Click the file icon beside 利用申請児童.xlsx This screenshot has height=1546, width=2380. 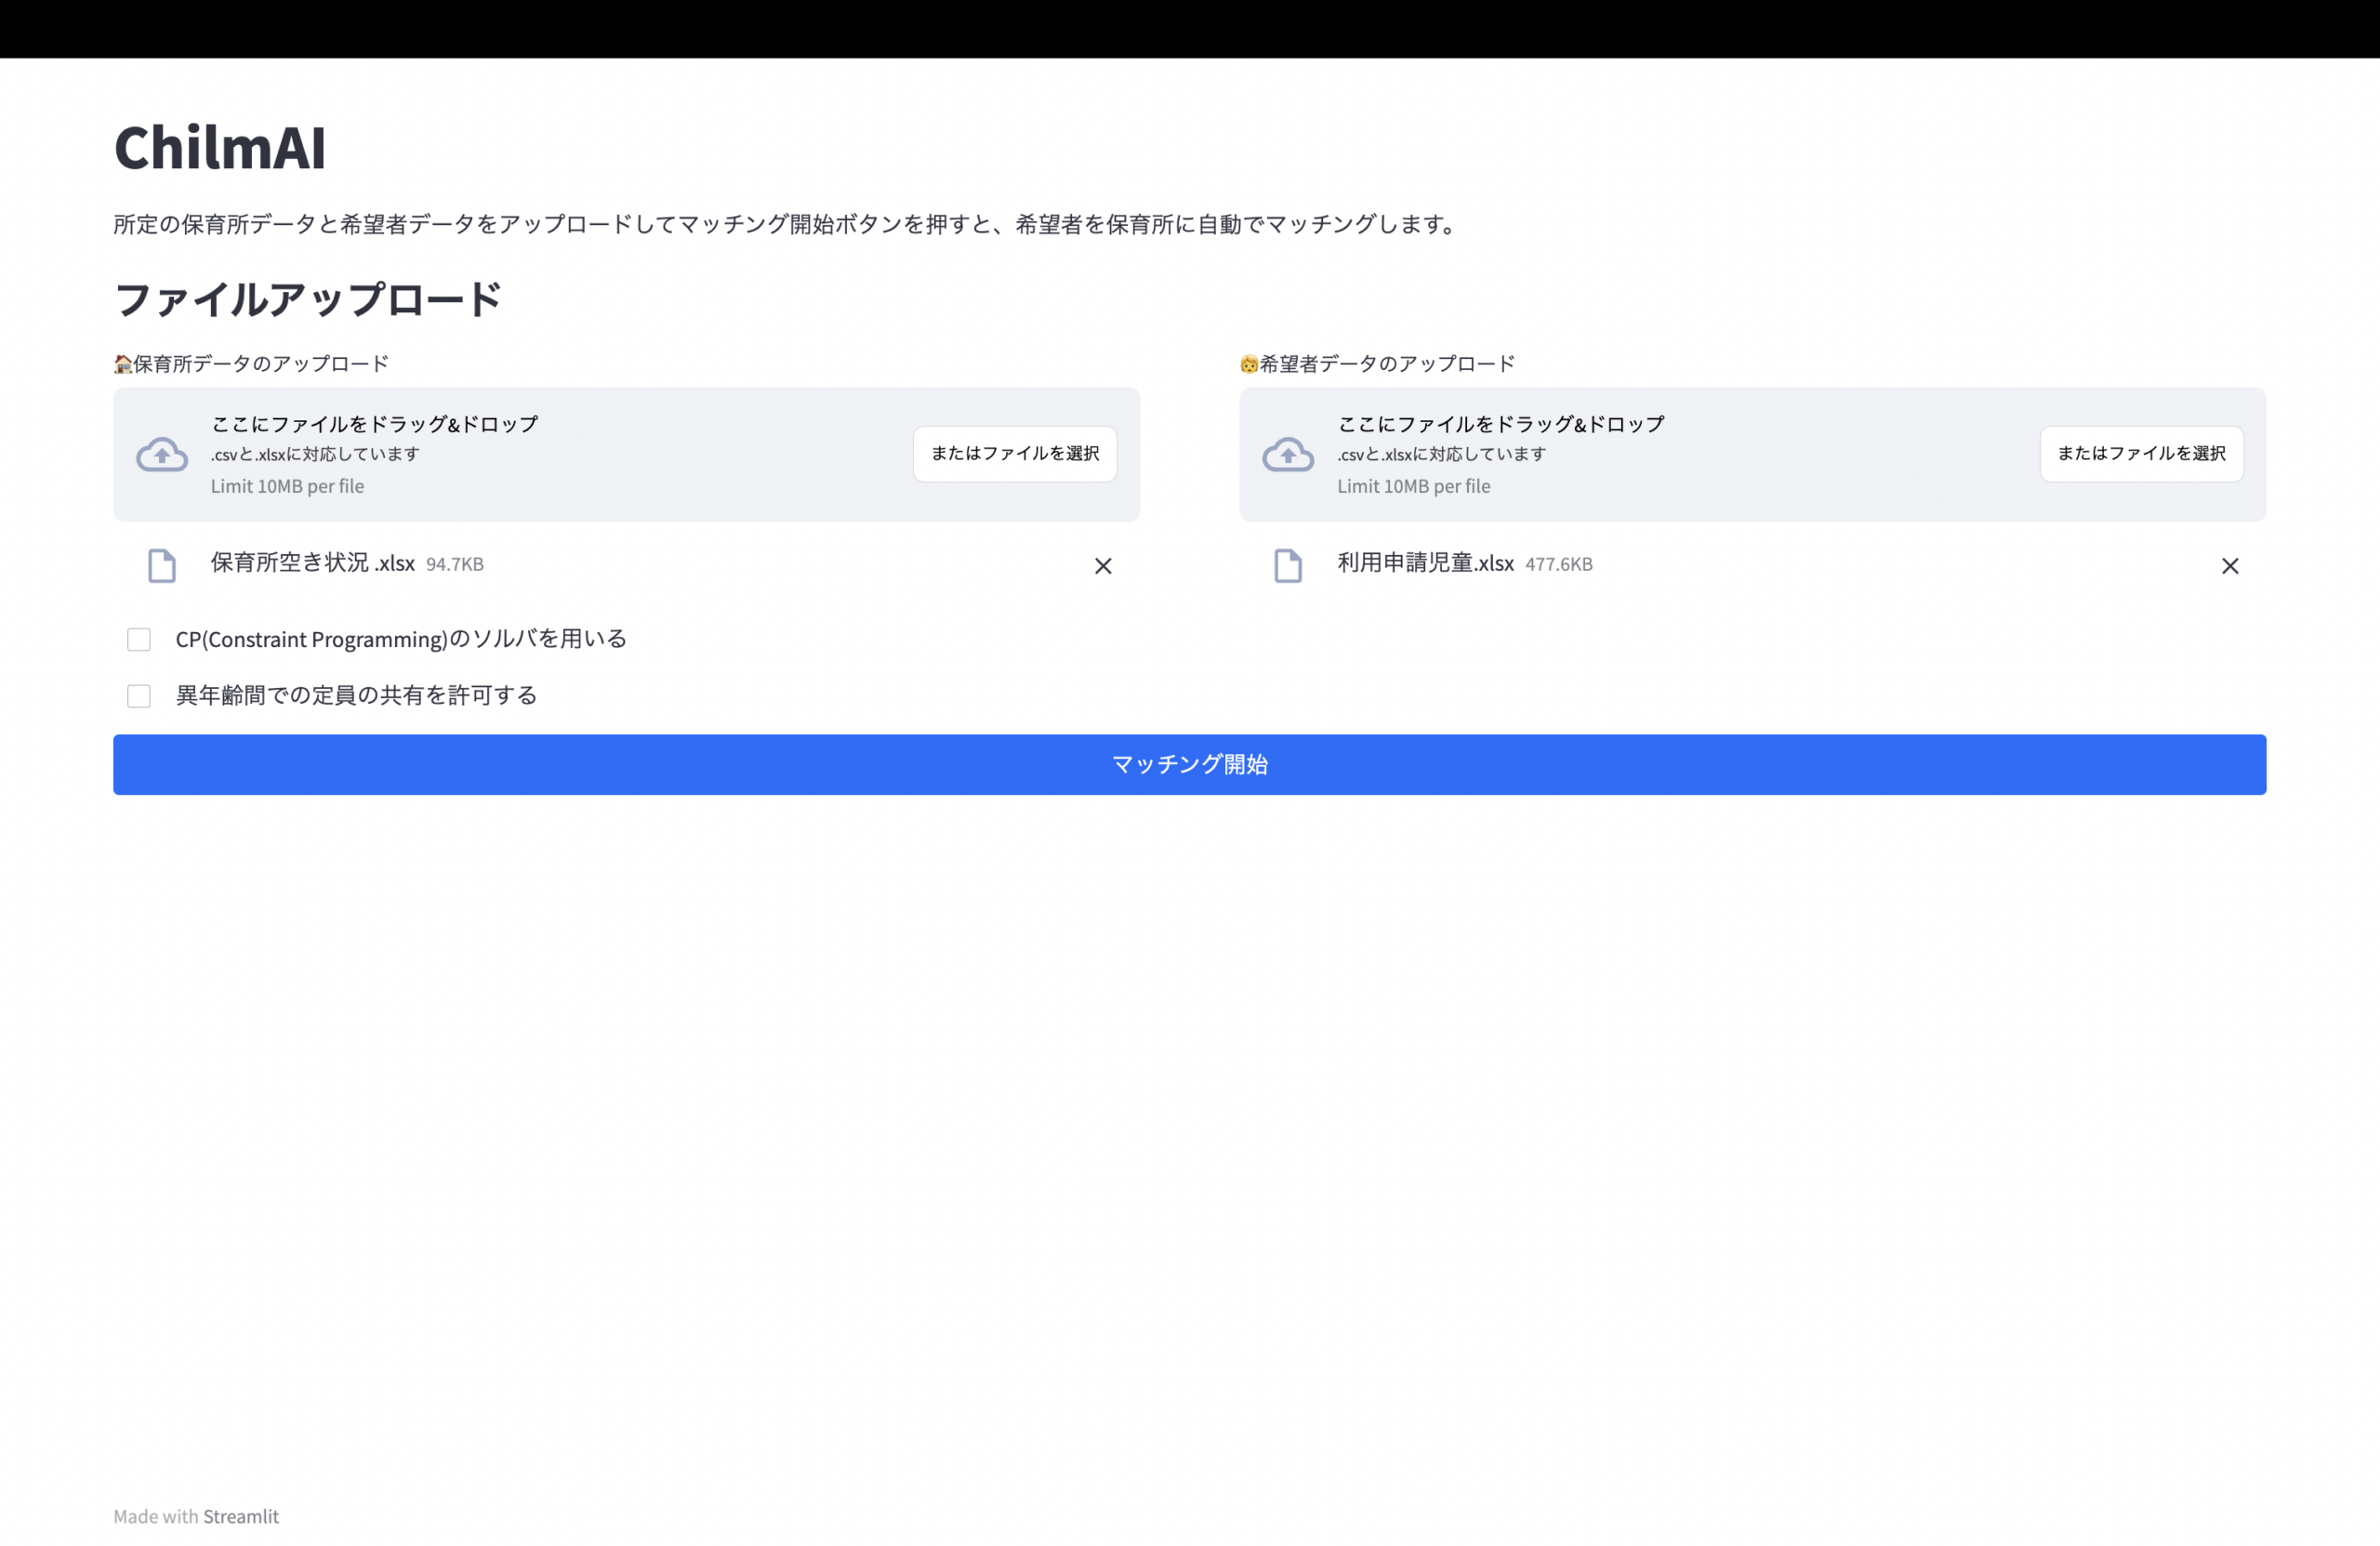tap(1288, 565)
